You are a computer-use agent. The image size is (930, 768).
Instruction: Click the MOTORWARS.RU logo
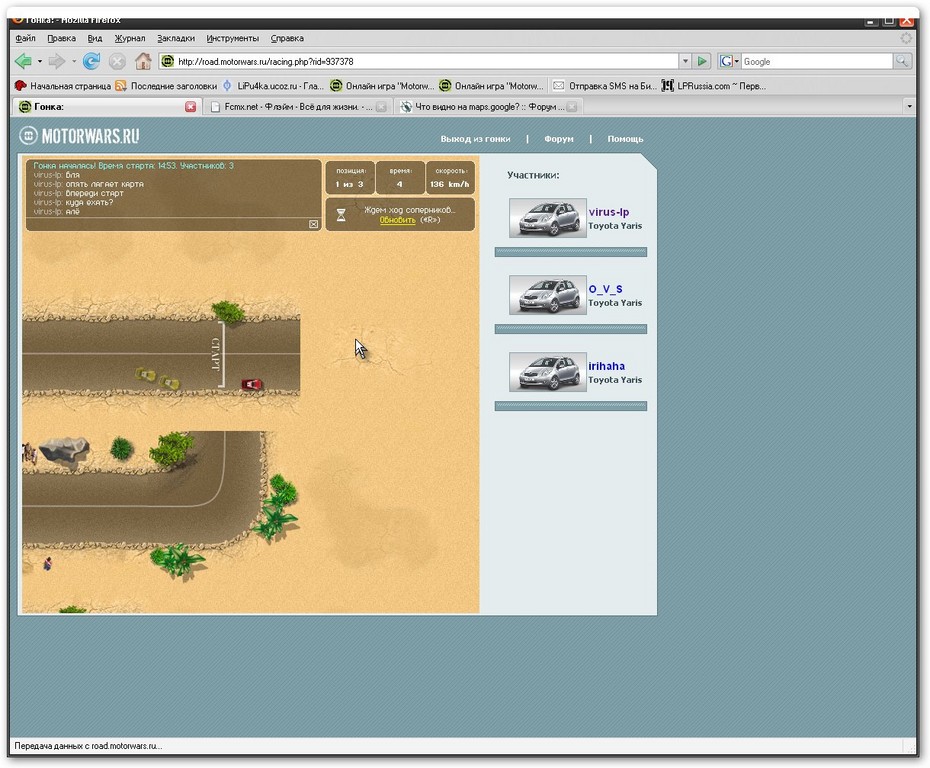pos(79,136)
